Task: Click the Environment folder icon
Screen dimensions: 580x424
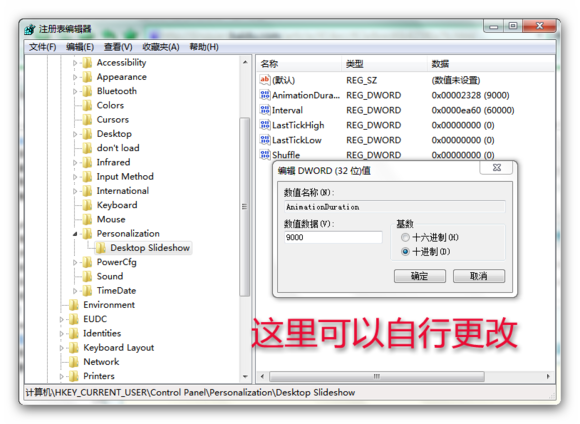Action: 74,305
